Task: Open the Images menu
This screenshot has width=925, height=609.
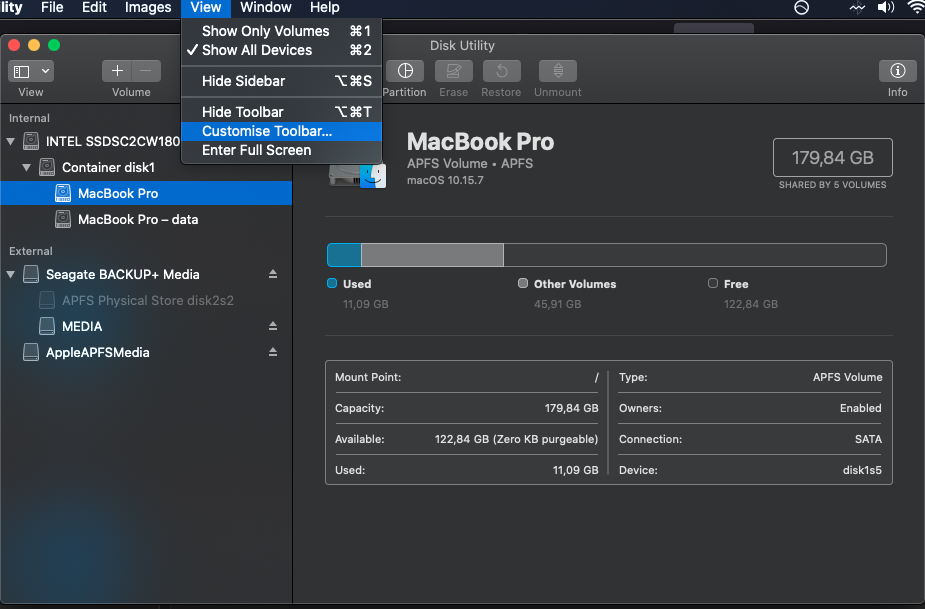Action: (x=148, y=8)
